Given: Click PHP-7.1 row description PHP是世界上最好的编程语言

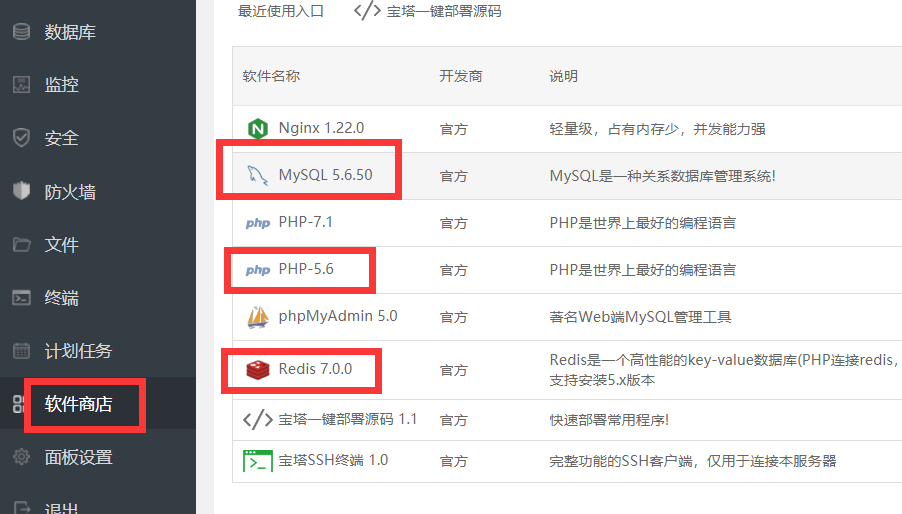Looking at the screenshot, I should point(643,223).
